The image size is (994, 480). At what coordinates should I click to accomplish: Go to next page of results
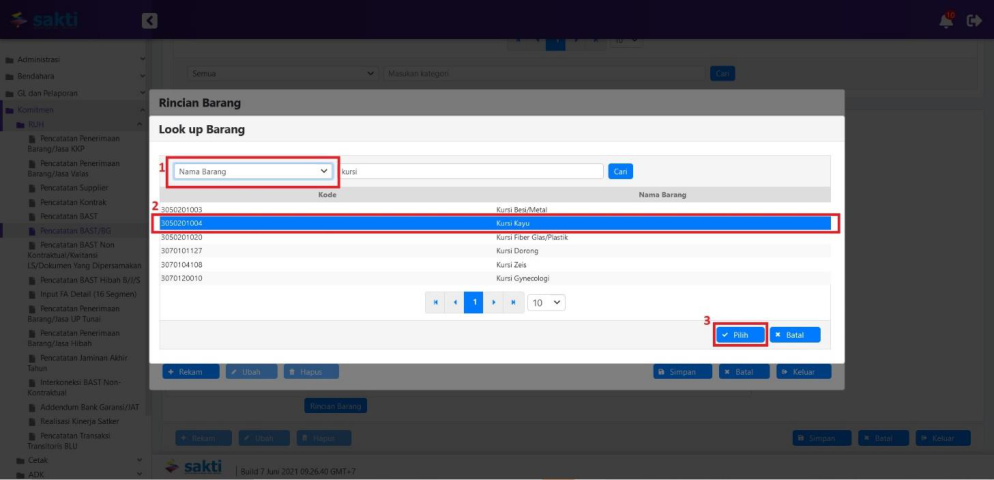pyautogui.click(x=495, y=301)
